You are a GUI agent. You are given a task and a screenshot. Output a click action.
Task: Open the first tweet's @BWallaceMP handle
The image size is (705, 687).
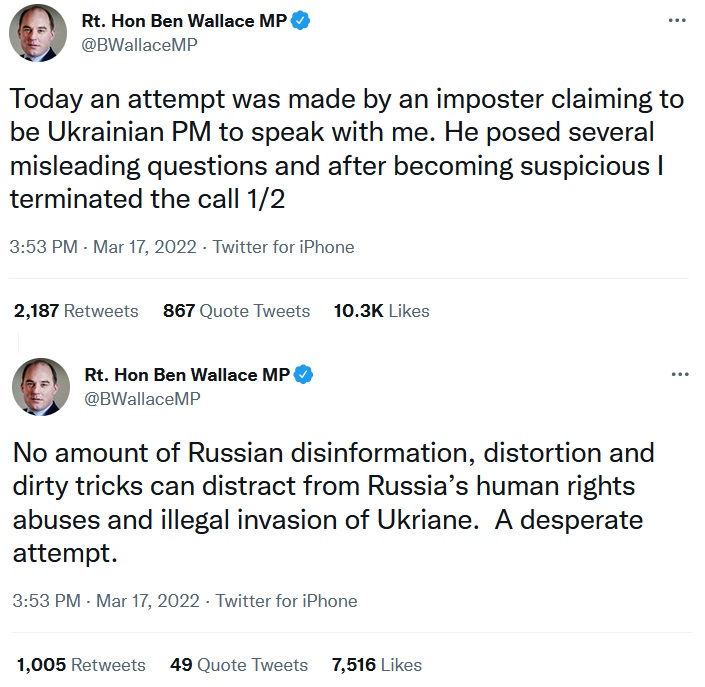coord(140,46)
